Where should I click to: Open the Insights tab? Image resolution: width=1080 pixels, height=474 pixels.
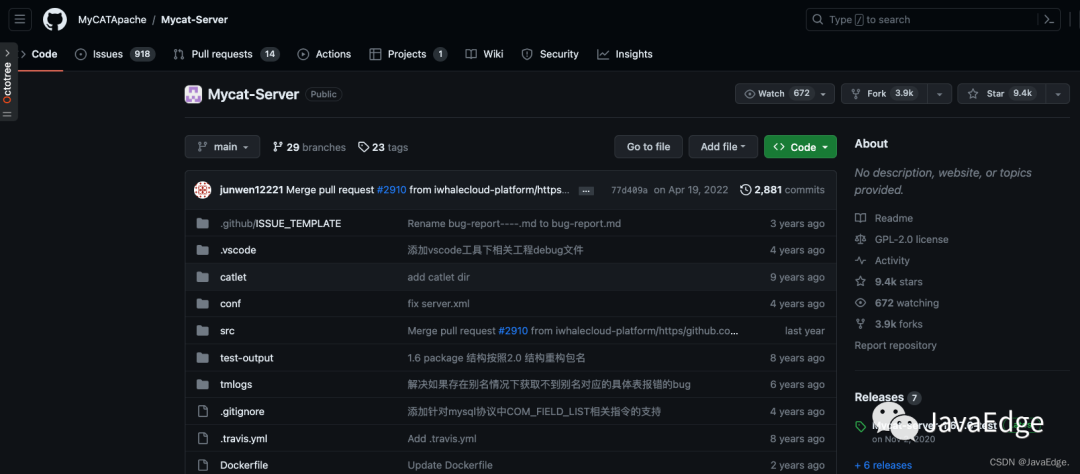(x=625, y=54)
